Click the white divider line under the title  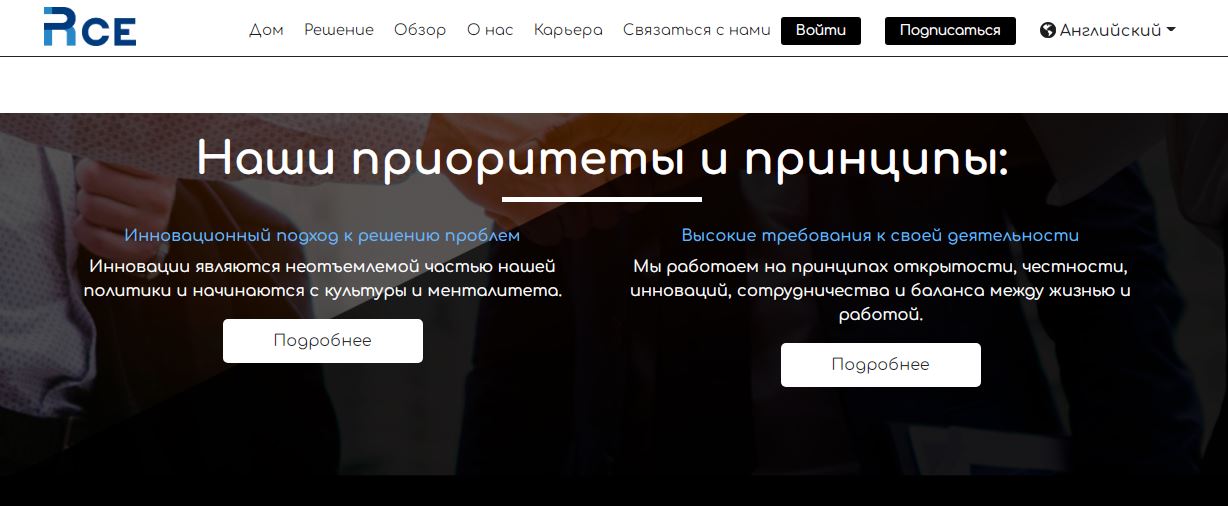(602, 199)
